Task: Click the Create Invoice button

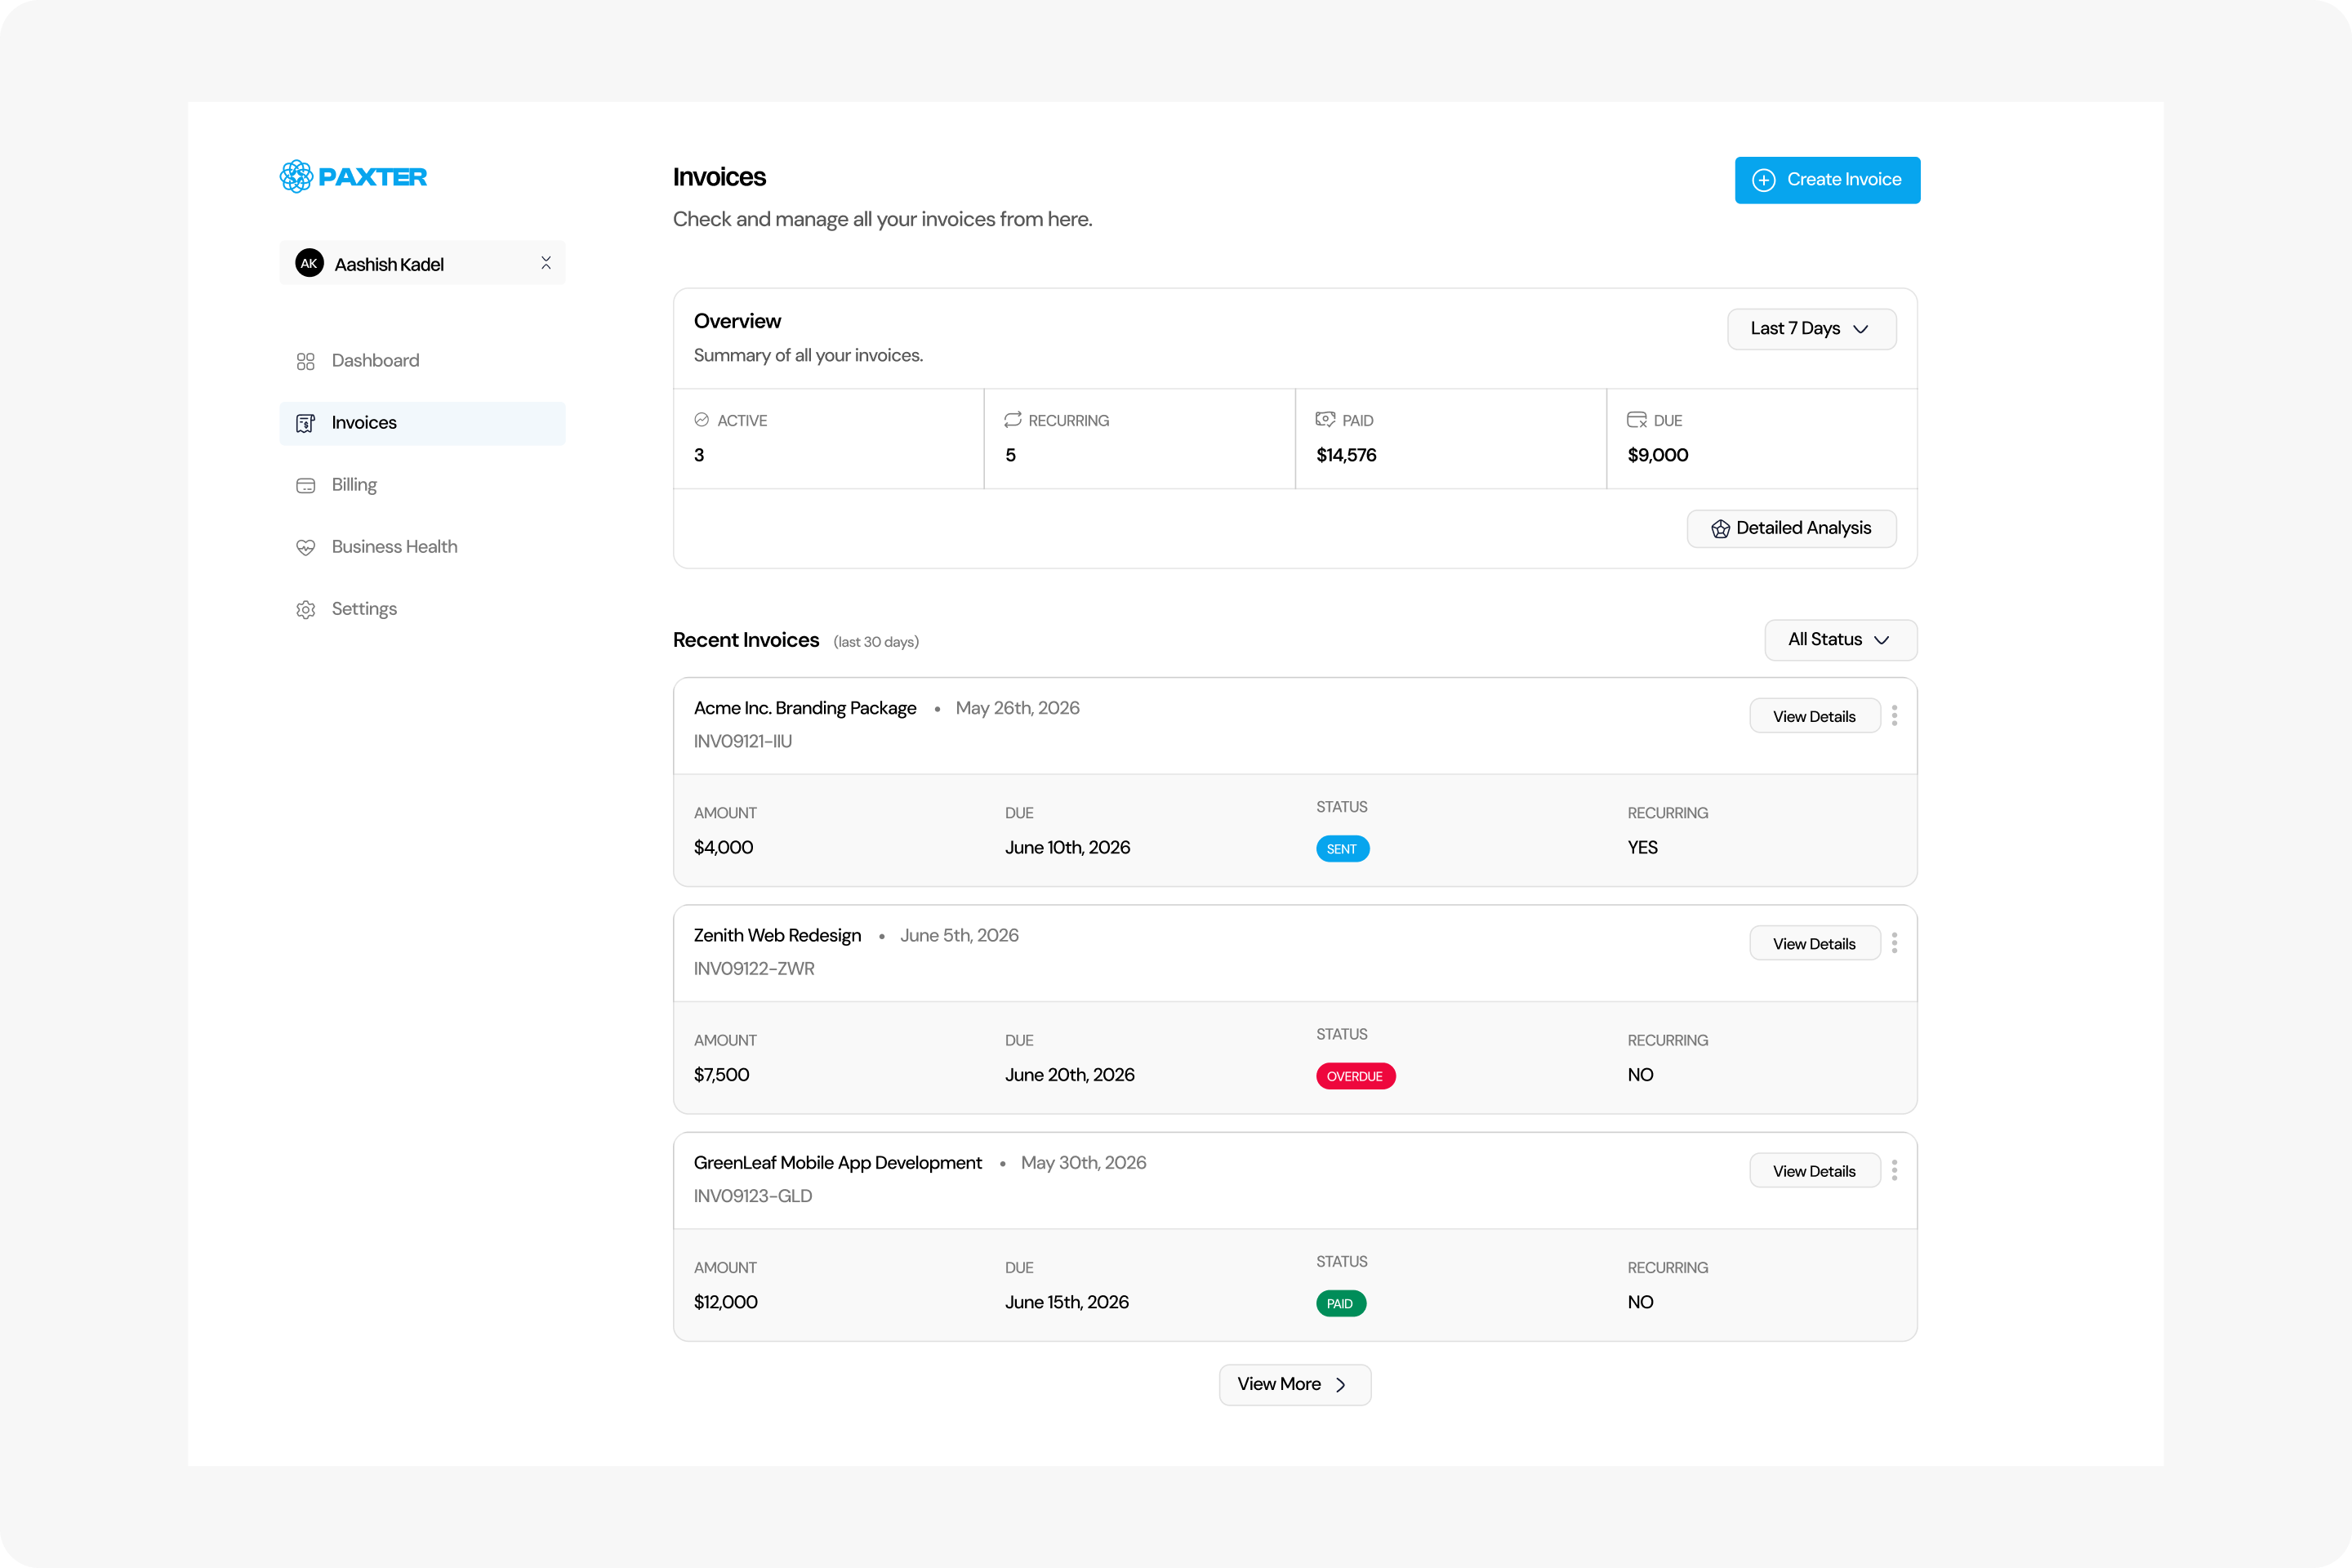Action: (x=1827, y=180)
